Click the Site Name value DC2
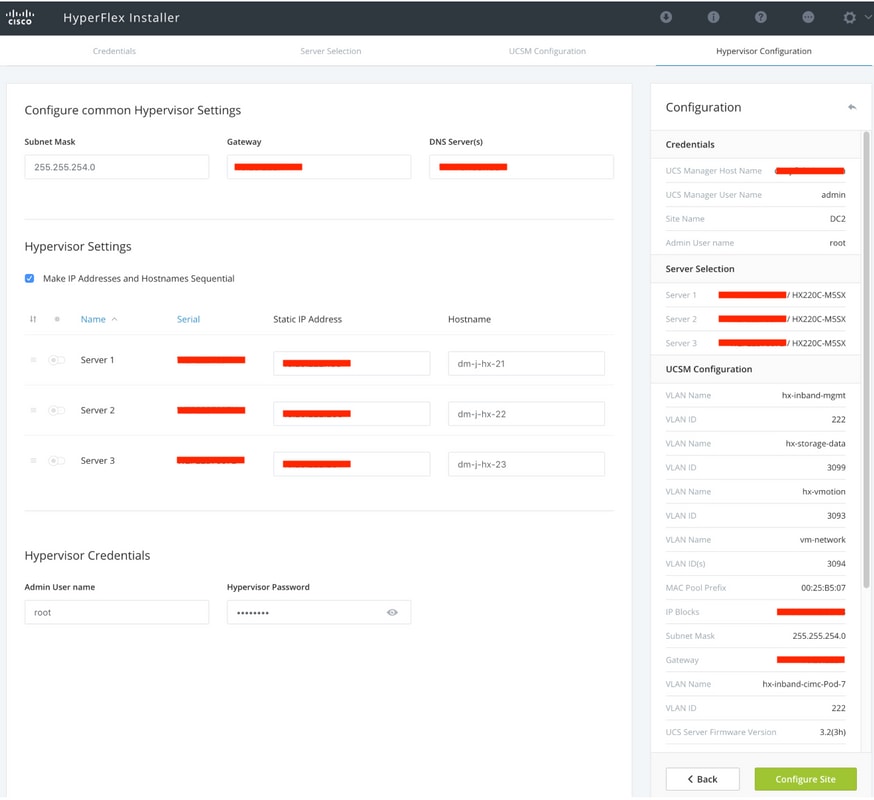Screen dimensions: 874x800 pos(837,219)
